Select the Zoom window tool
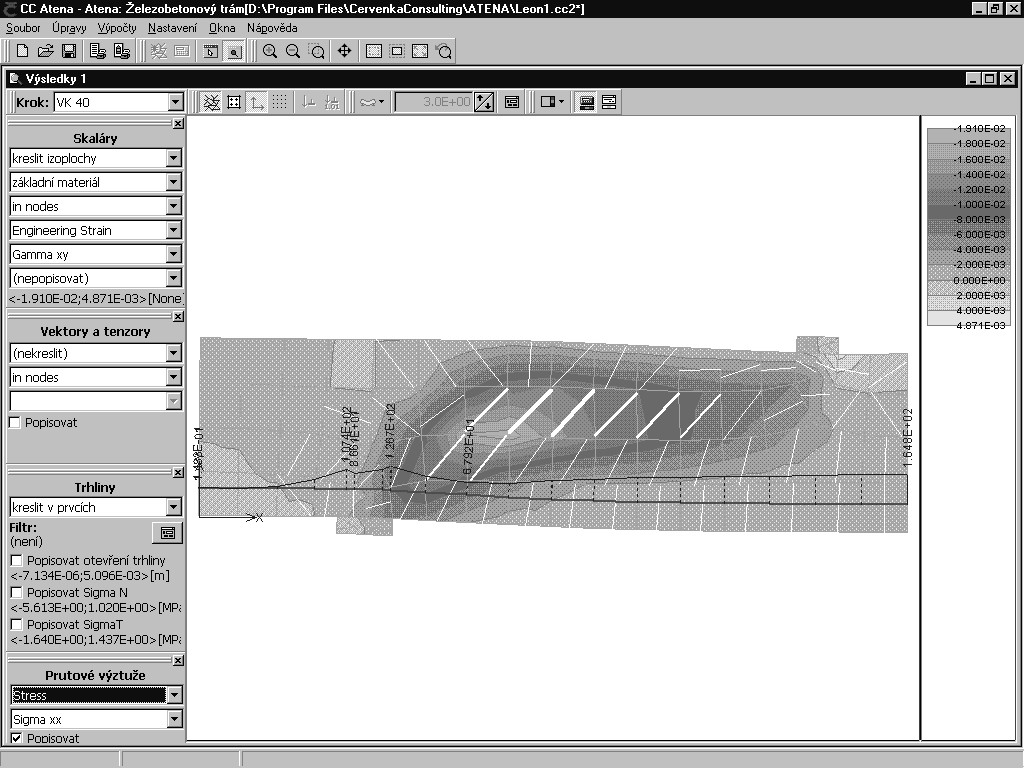This screenshot has height=768, width=1024. coord(317,51)
